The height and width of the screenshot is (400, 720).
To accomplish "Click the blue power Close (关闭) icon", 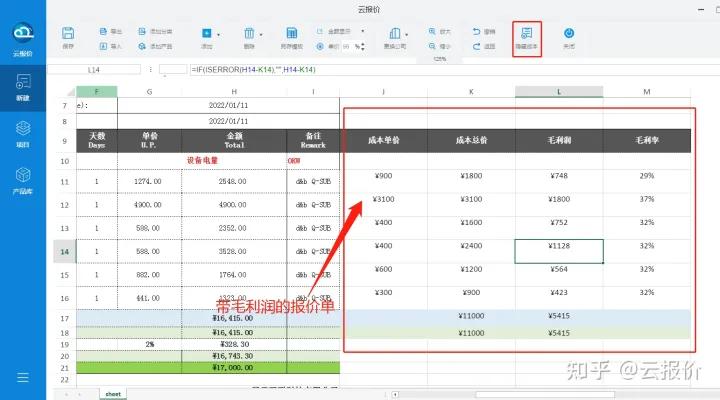I will click(x=569, y=33).
